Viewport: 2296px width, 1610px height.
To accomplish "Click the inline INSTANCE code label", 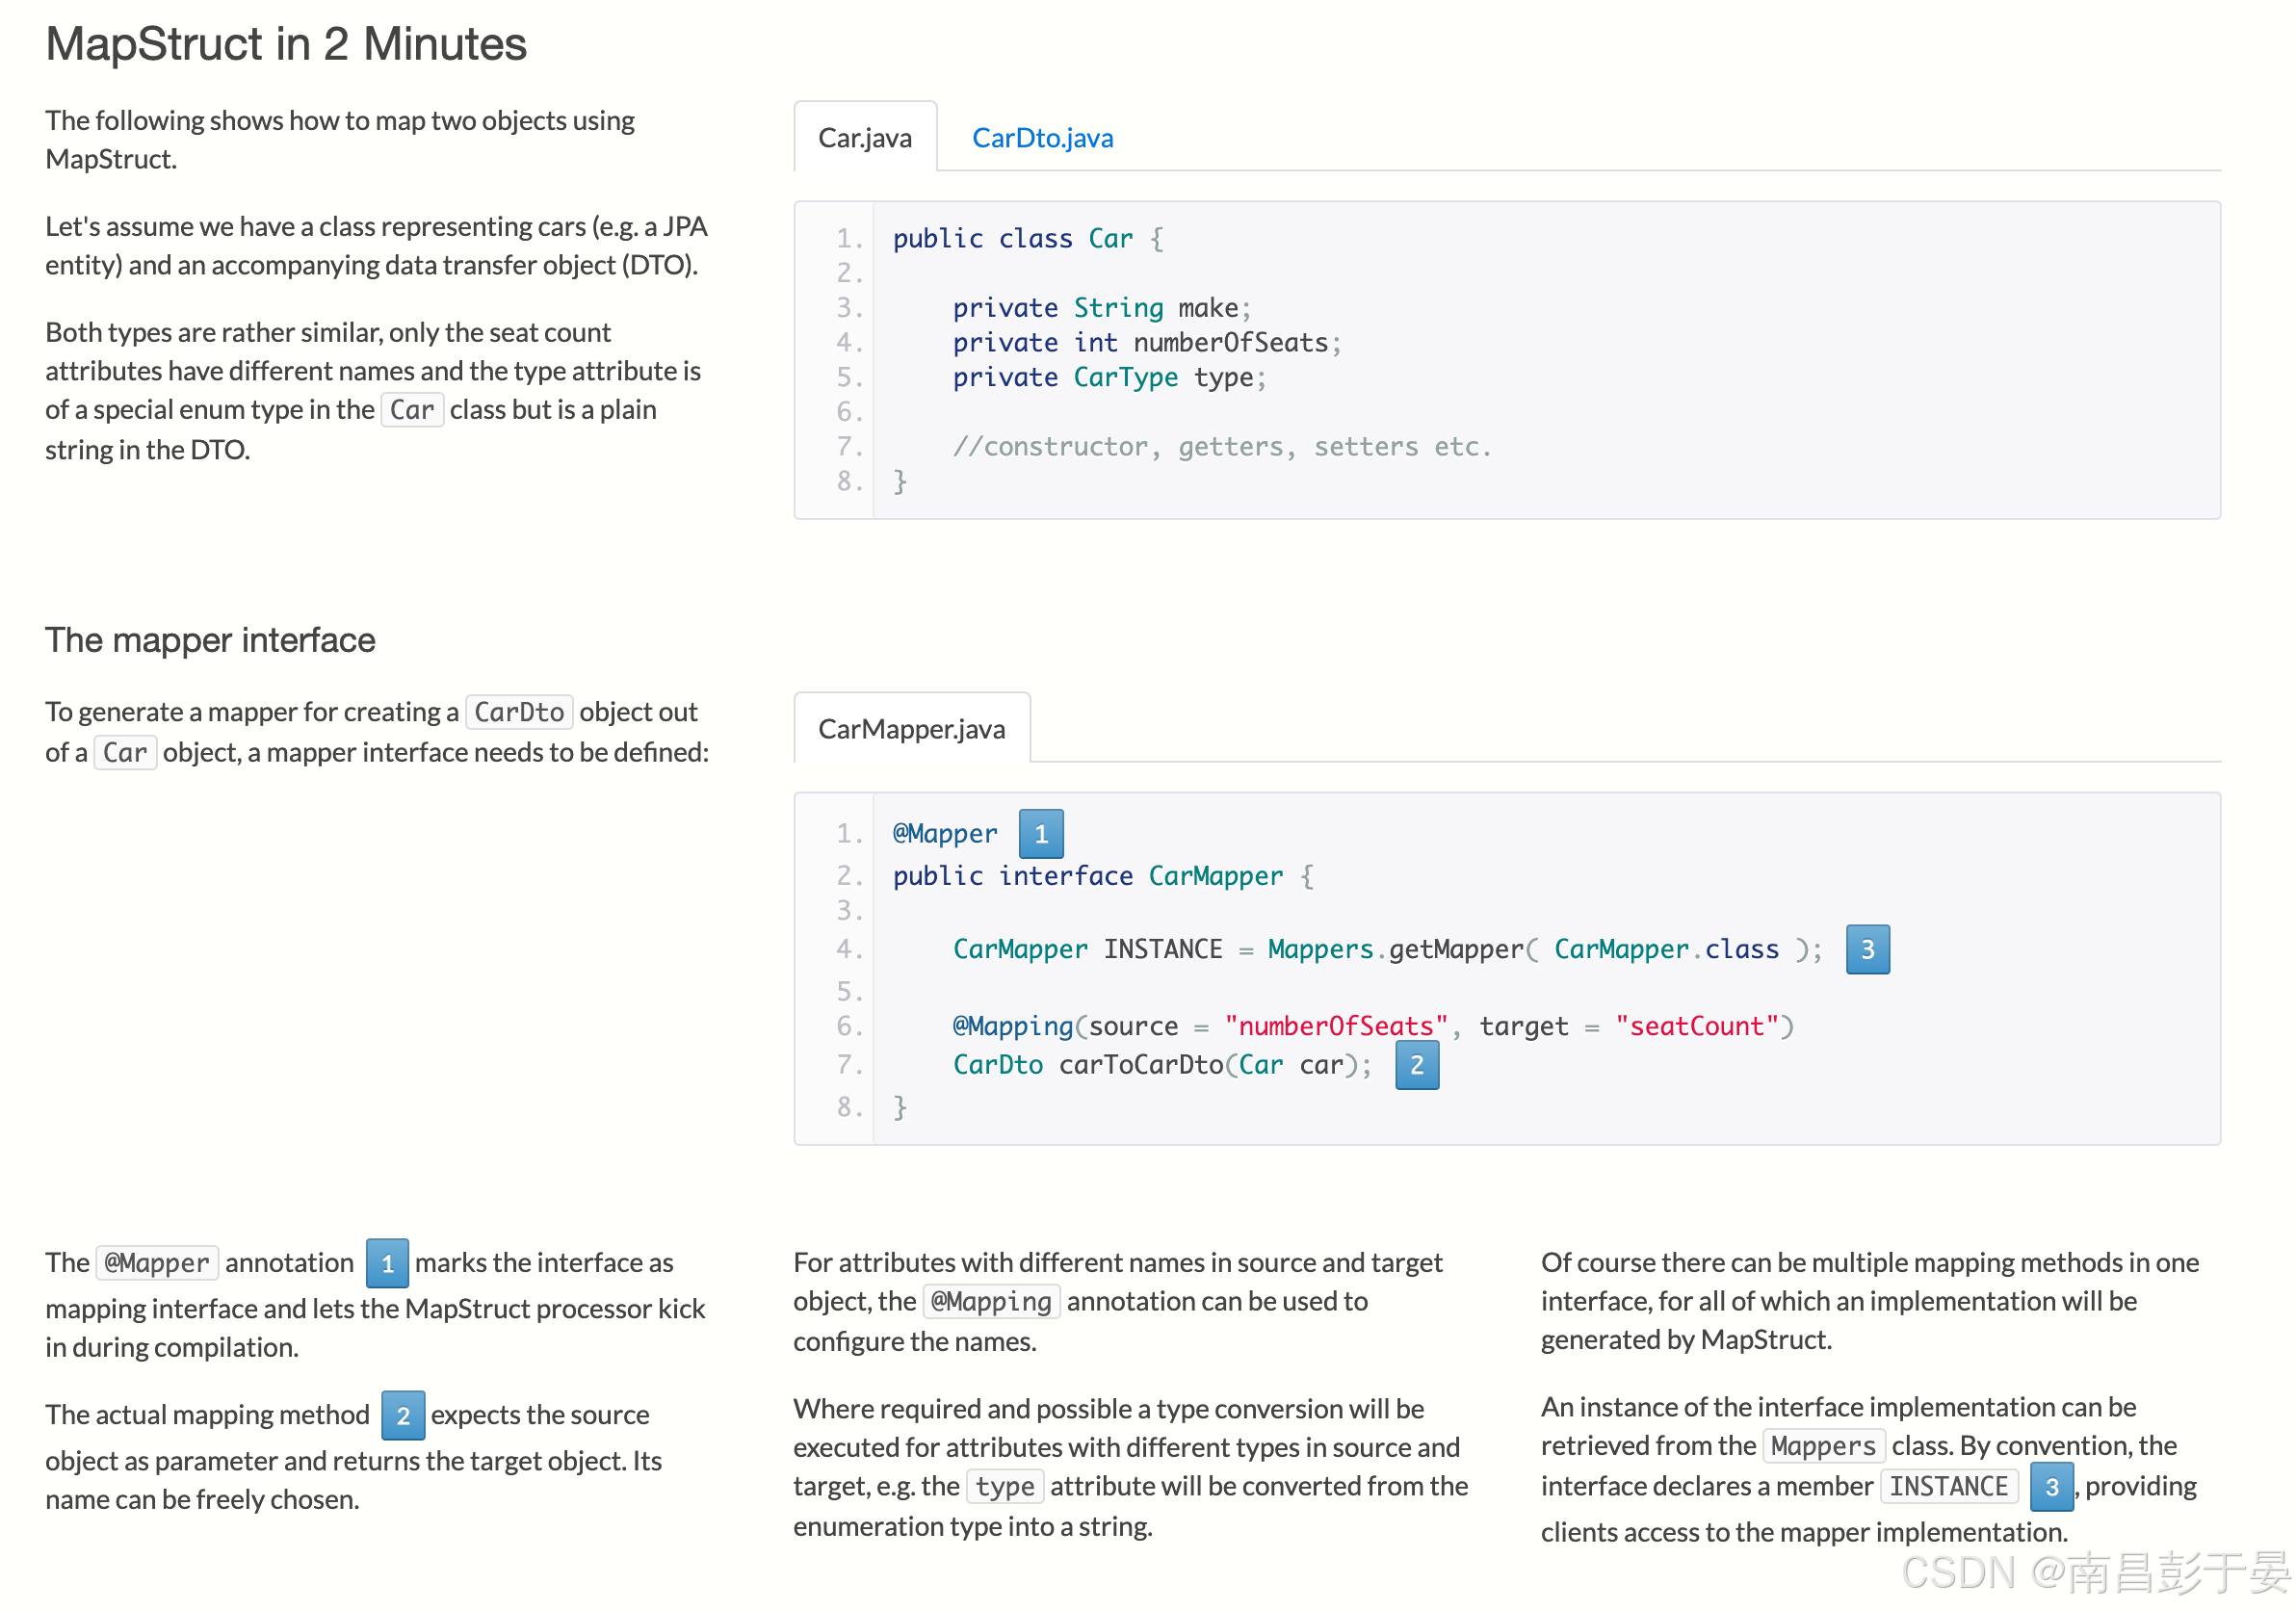I will pyautogui.click(x=1948, y=1487).
